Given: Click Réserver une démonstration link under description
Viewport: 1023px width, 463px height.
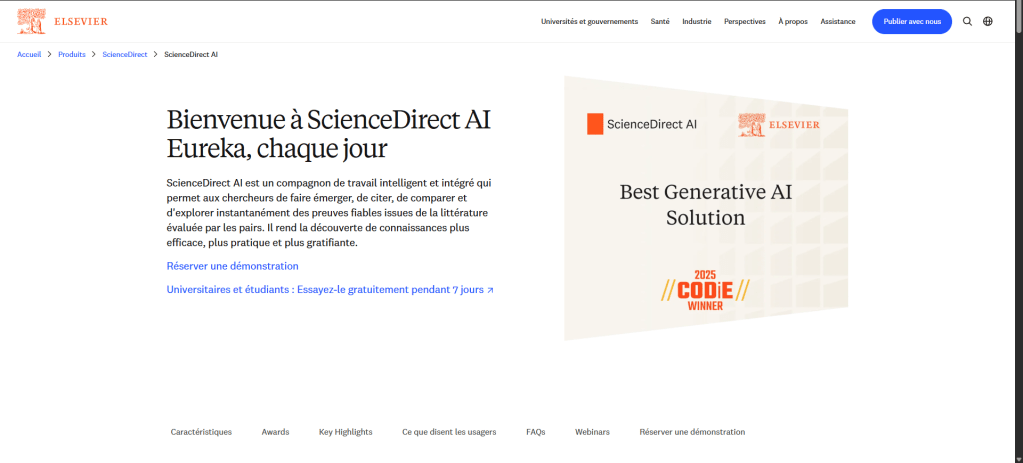Looking at the screenshot, I should [232, 266].
